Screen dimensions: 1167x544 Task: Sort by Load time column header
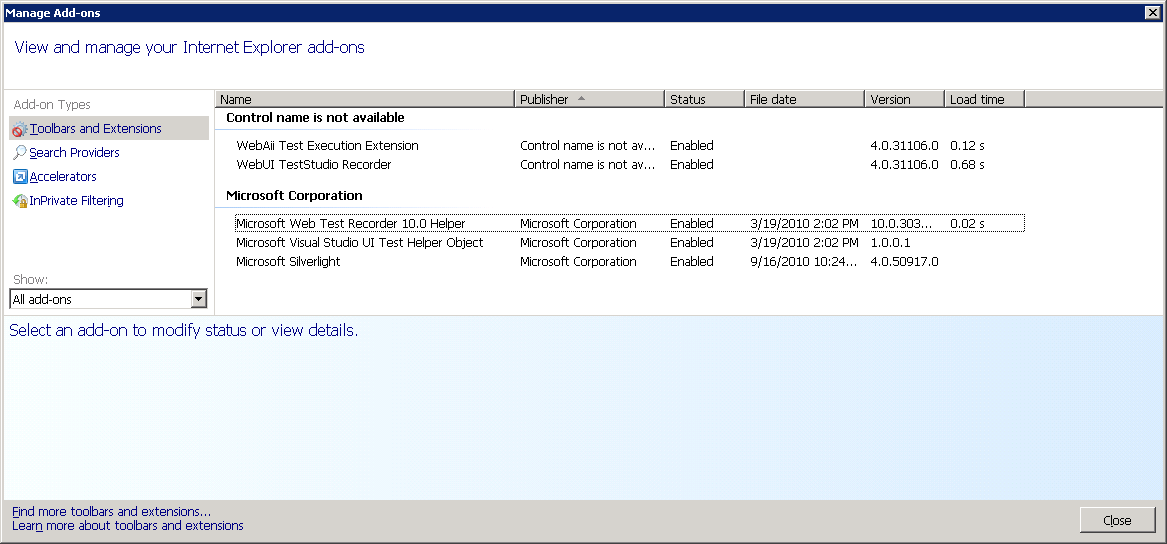tap(985, 99)
